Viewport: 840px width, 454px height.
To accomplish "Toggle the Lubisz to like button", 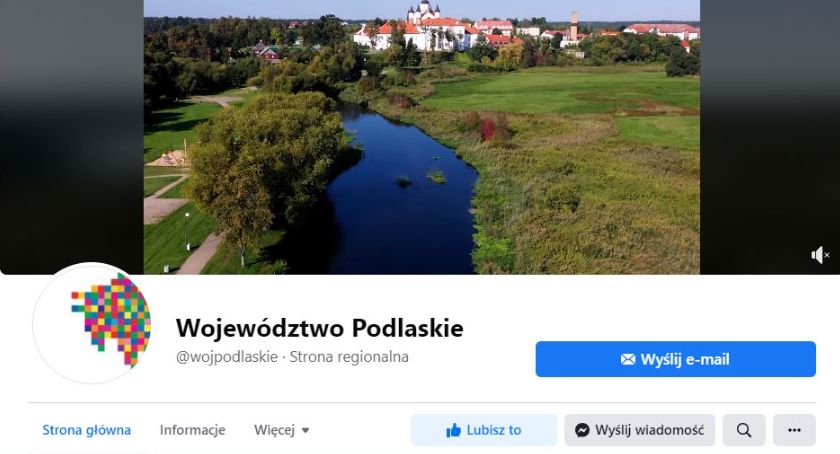I will click(x=484, y=430).
